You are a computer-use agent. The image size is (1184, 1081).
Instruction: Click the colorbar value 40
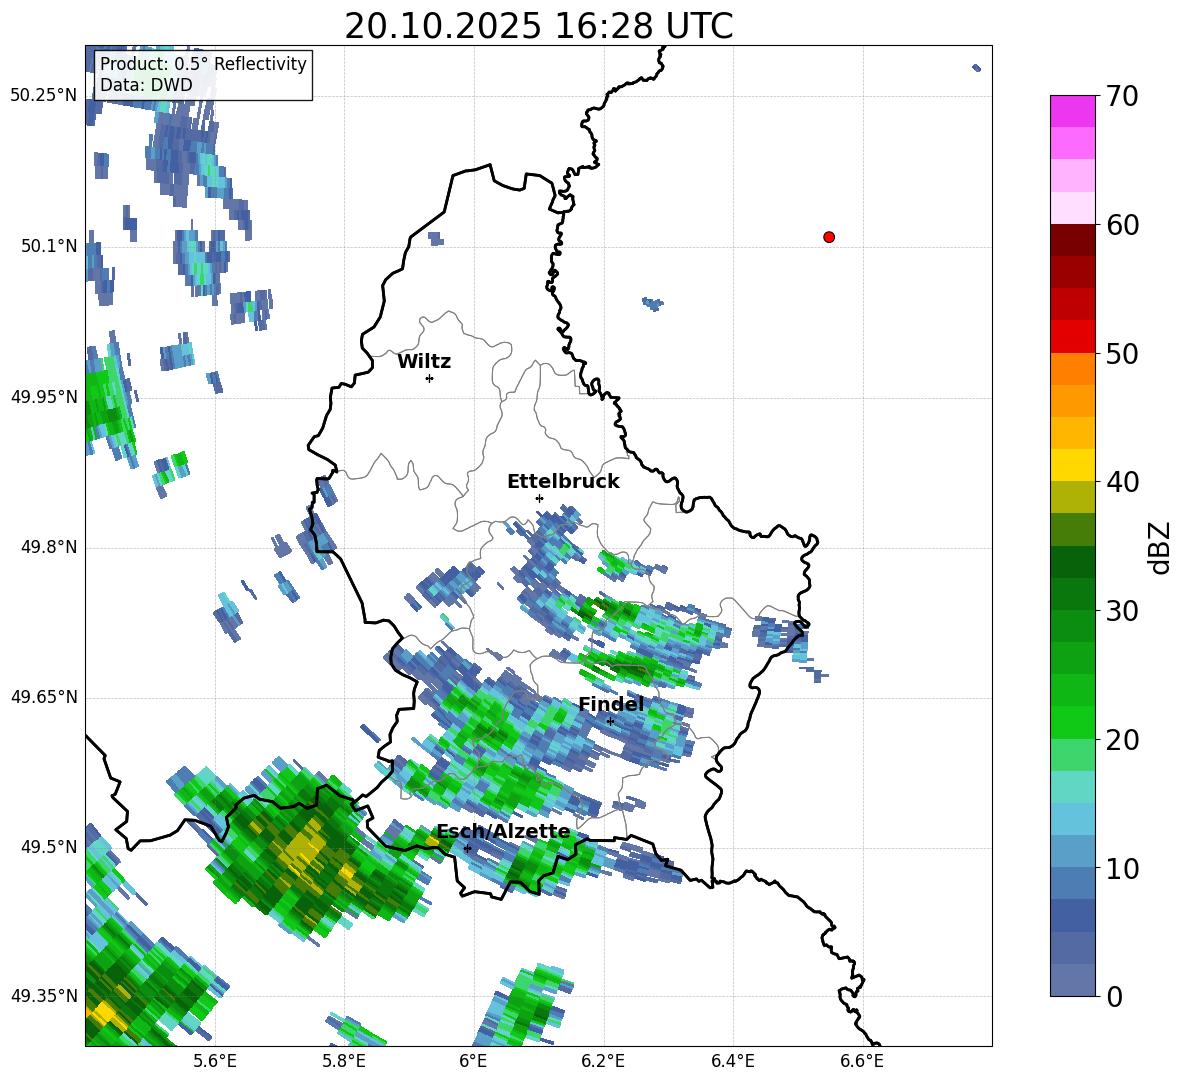click(x=1122, y=482)
